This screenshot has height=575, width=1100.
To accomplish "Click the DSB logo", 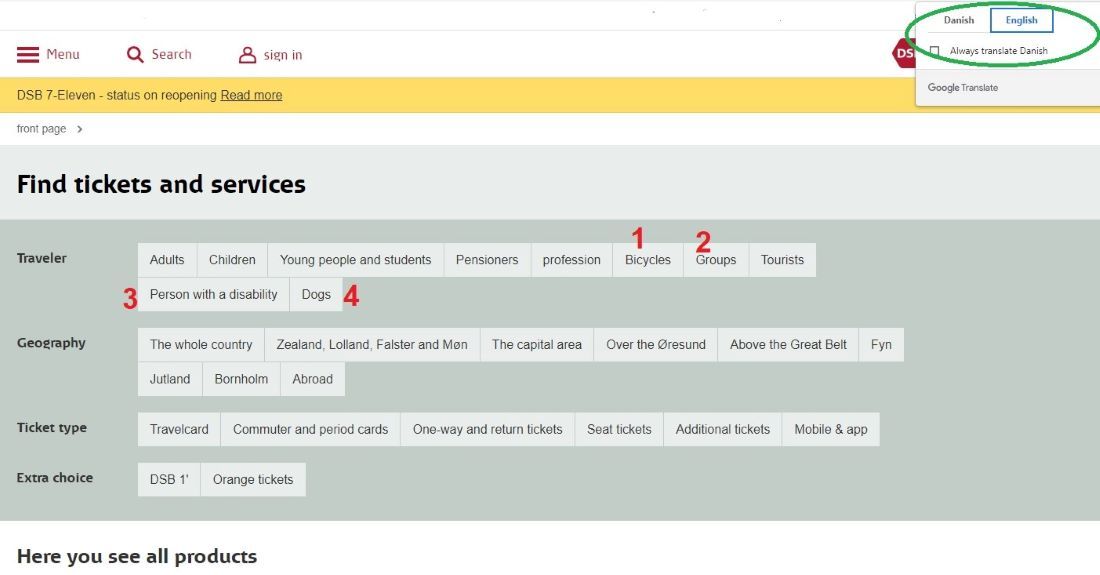I will [x=904, y=53].
